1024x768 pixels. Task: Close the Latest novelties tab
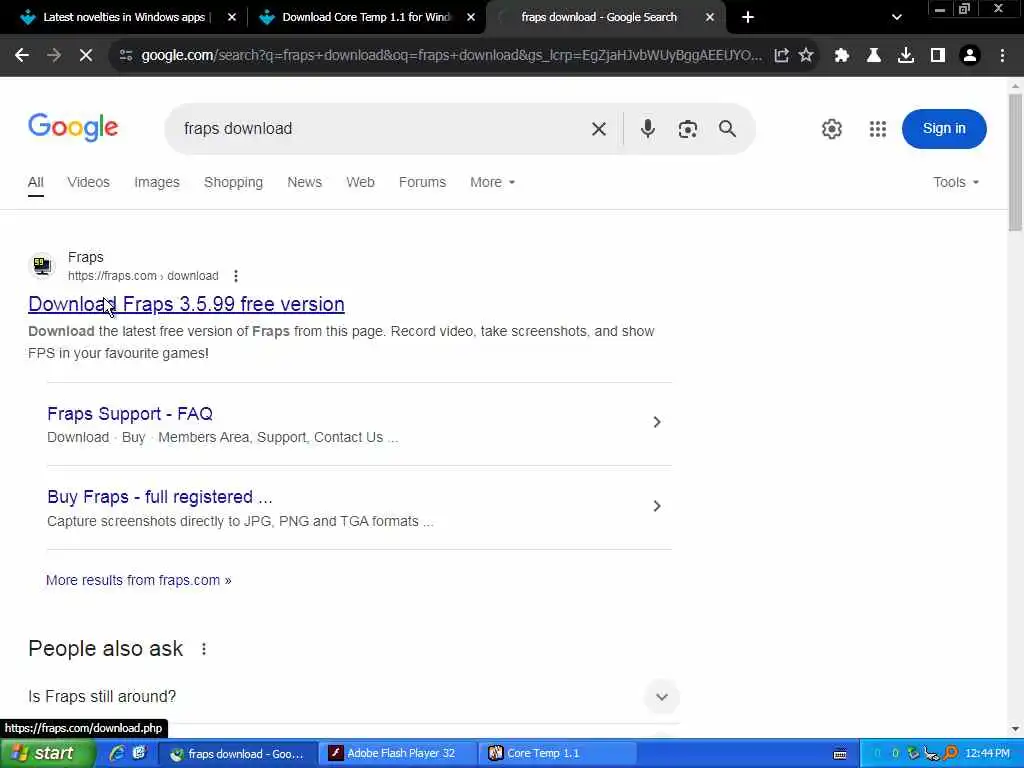pos(231,18)
